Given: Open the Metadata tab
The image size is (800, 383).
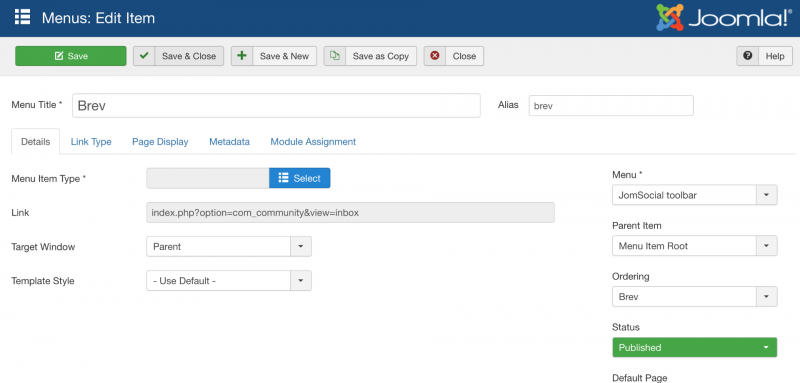Looking at the screenshot, I should pos(230,142).
